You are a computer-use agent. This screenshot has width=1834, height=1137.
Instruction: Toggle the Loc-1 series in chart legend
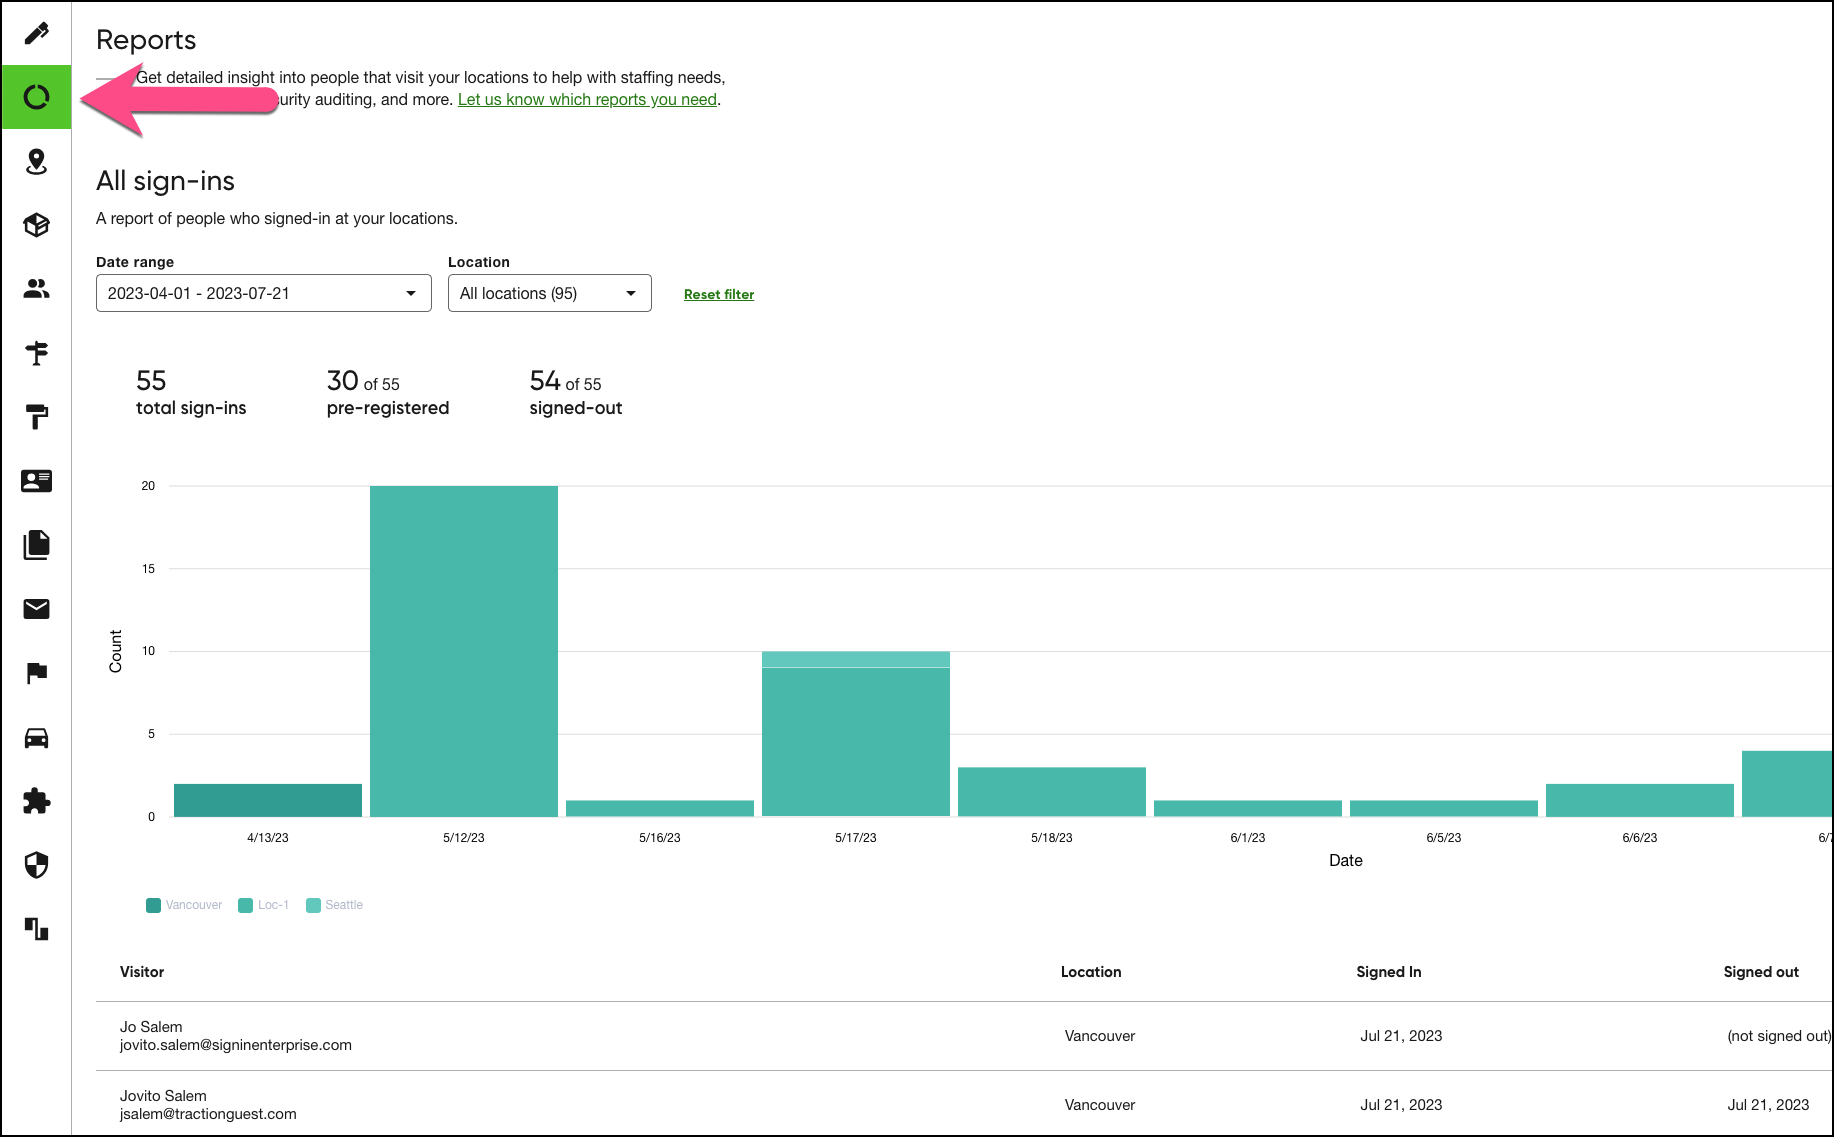pyautogui.click(x=264, y=905)
